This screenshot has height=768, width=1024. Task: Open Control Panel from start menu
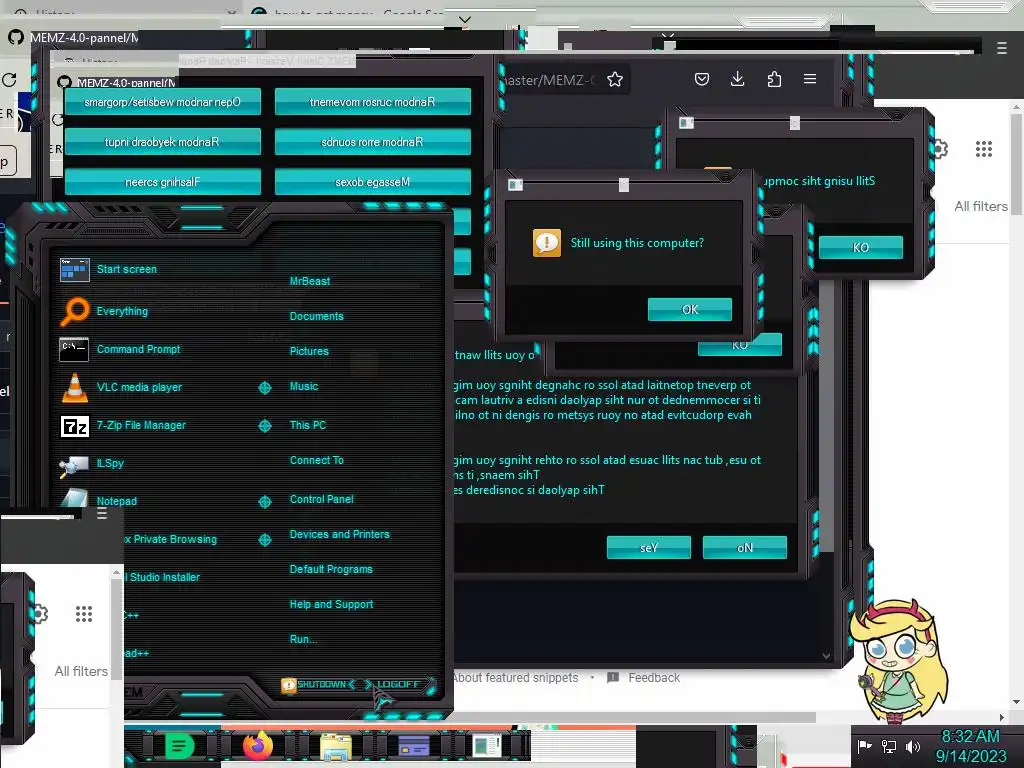pos(321,499)
